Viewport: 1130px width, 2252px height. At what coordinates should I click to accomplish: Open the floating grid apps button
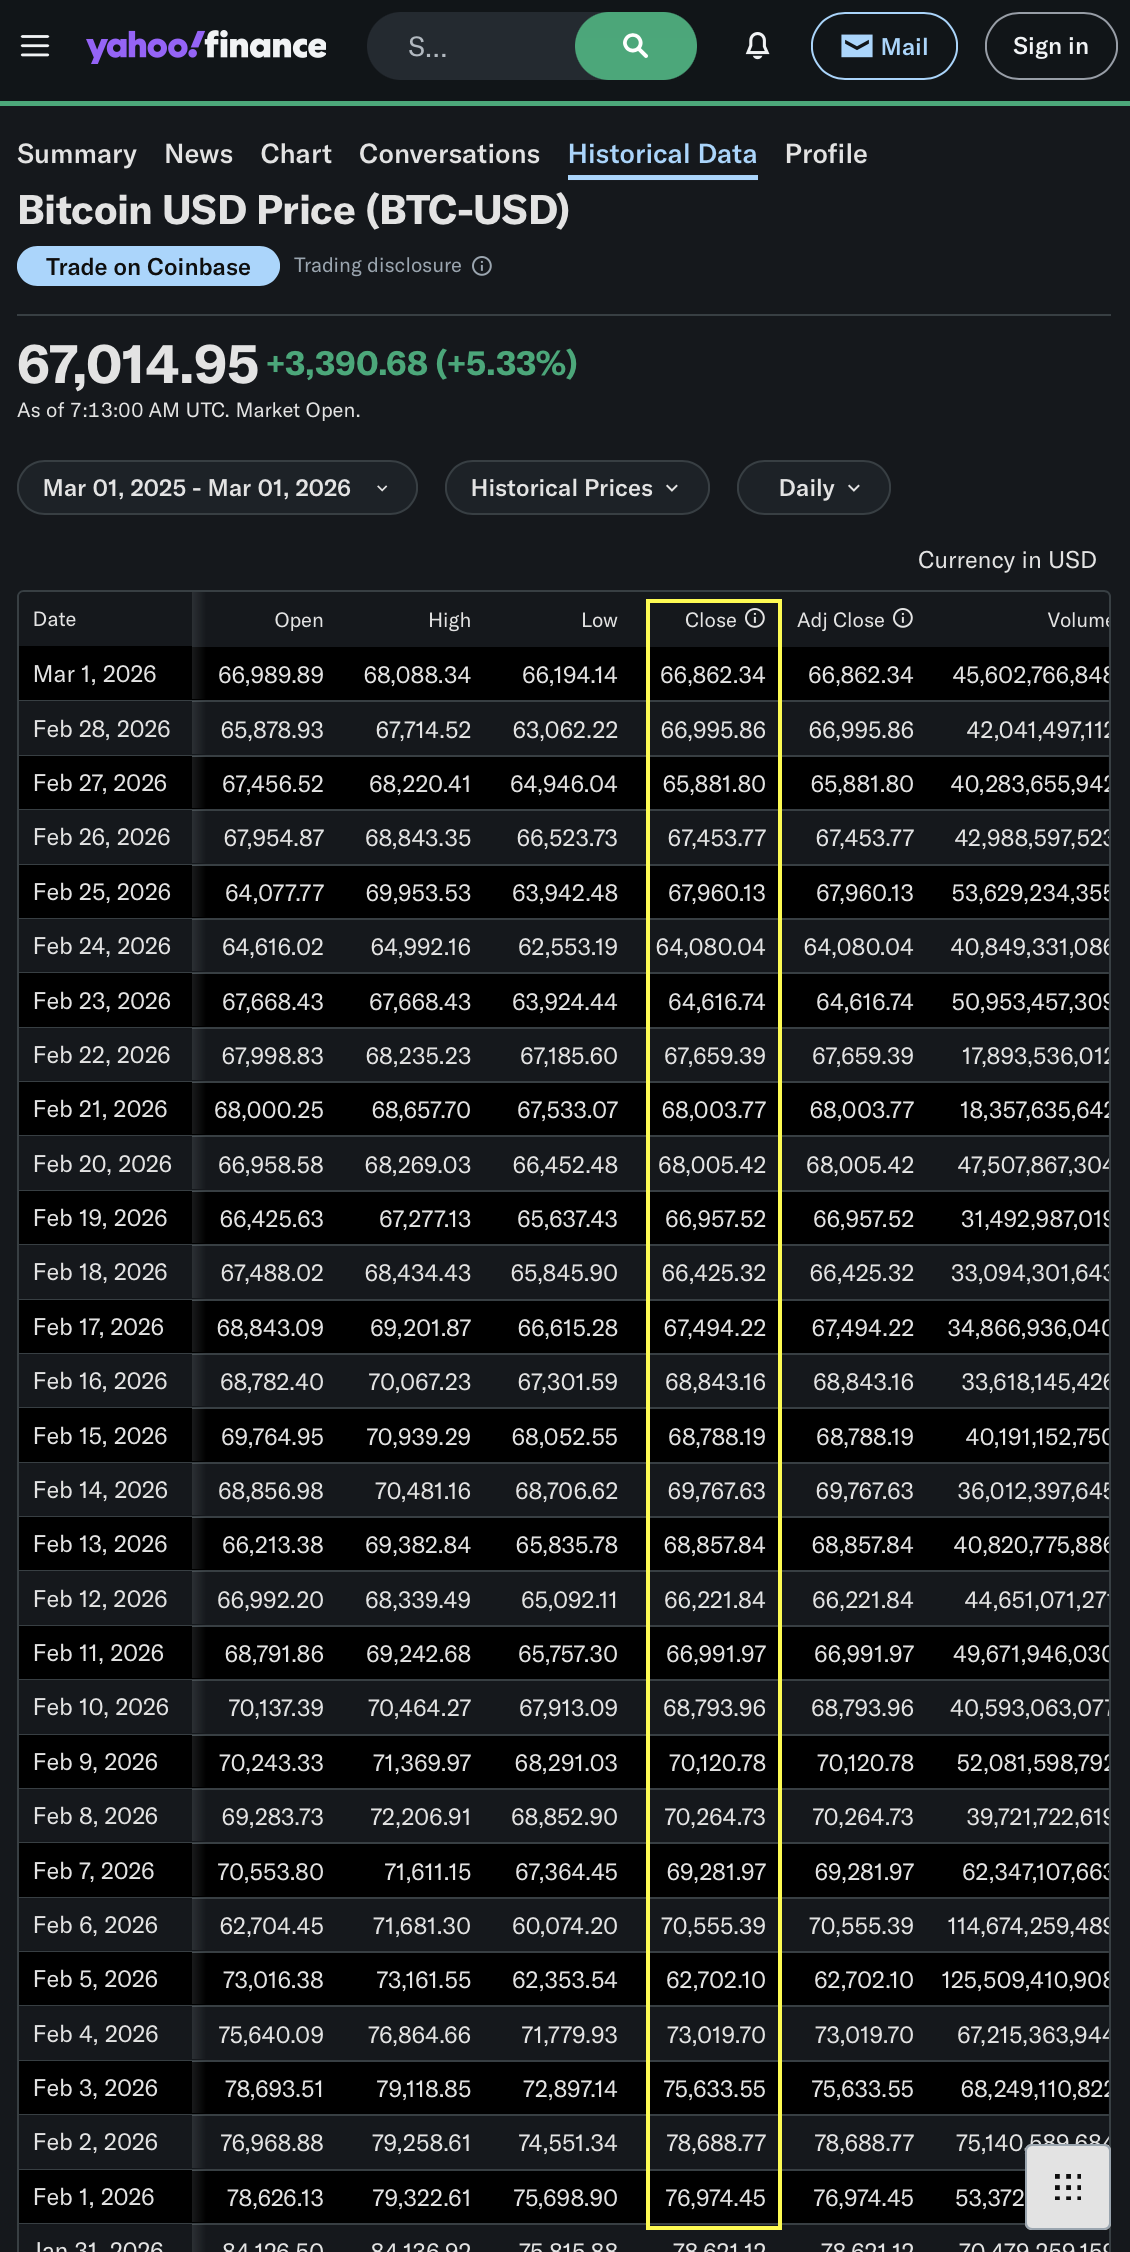tap(1067, 2187)
